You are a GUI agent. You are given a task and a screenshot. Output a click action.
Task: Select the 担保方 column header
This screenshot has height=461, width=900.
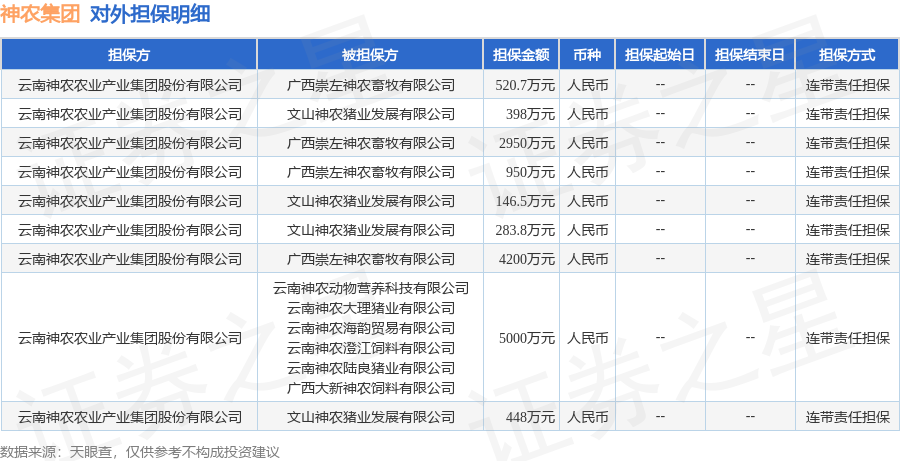click(x=129, y=55)
